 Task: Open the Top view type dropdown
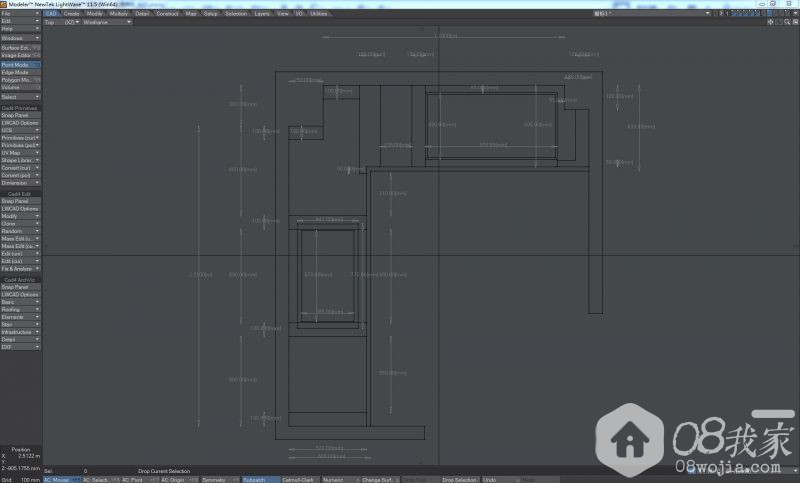coord(52,22)
